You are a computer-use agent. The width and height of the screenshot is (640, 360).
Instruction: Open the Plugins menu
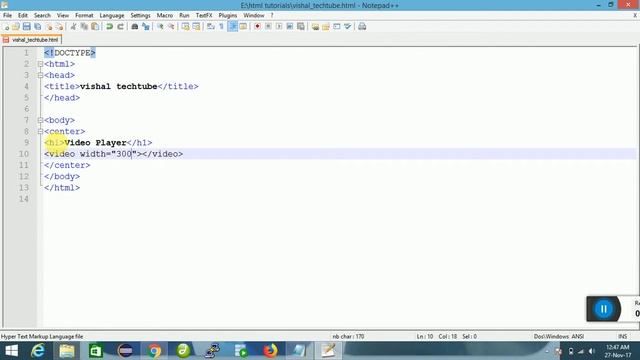point(227,15)
